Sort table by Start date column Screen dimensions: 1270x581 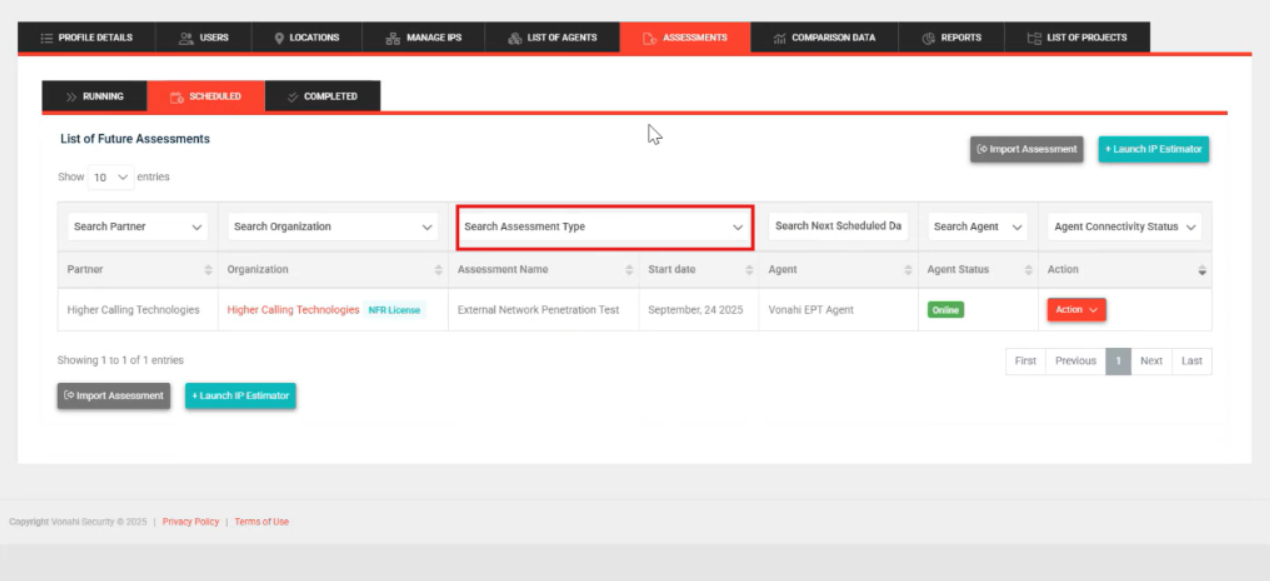pyautogui.click(x=749, y=270)
